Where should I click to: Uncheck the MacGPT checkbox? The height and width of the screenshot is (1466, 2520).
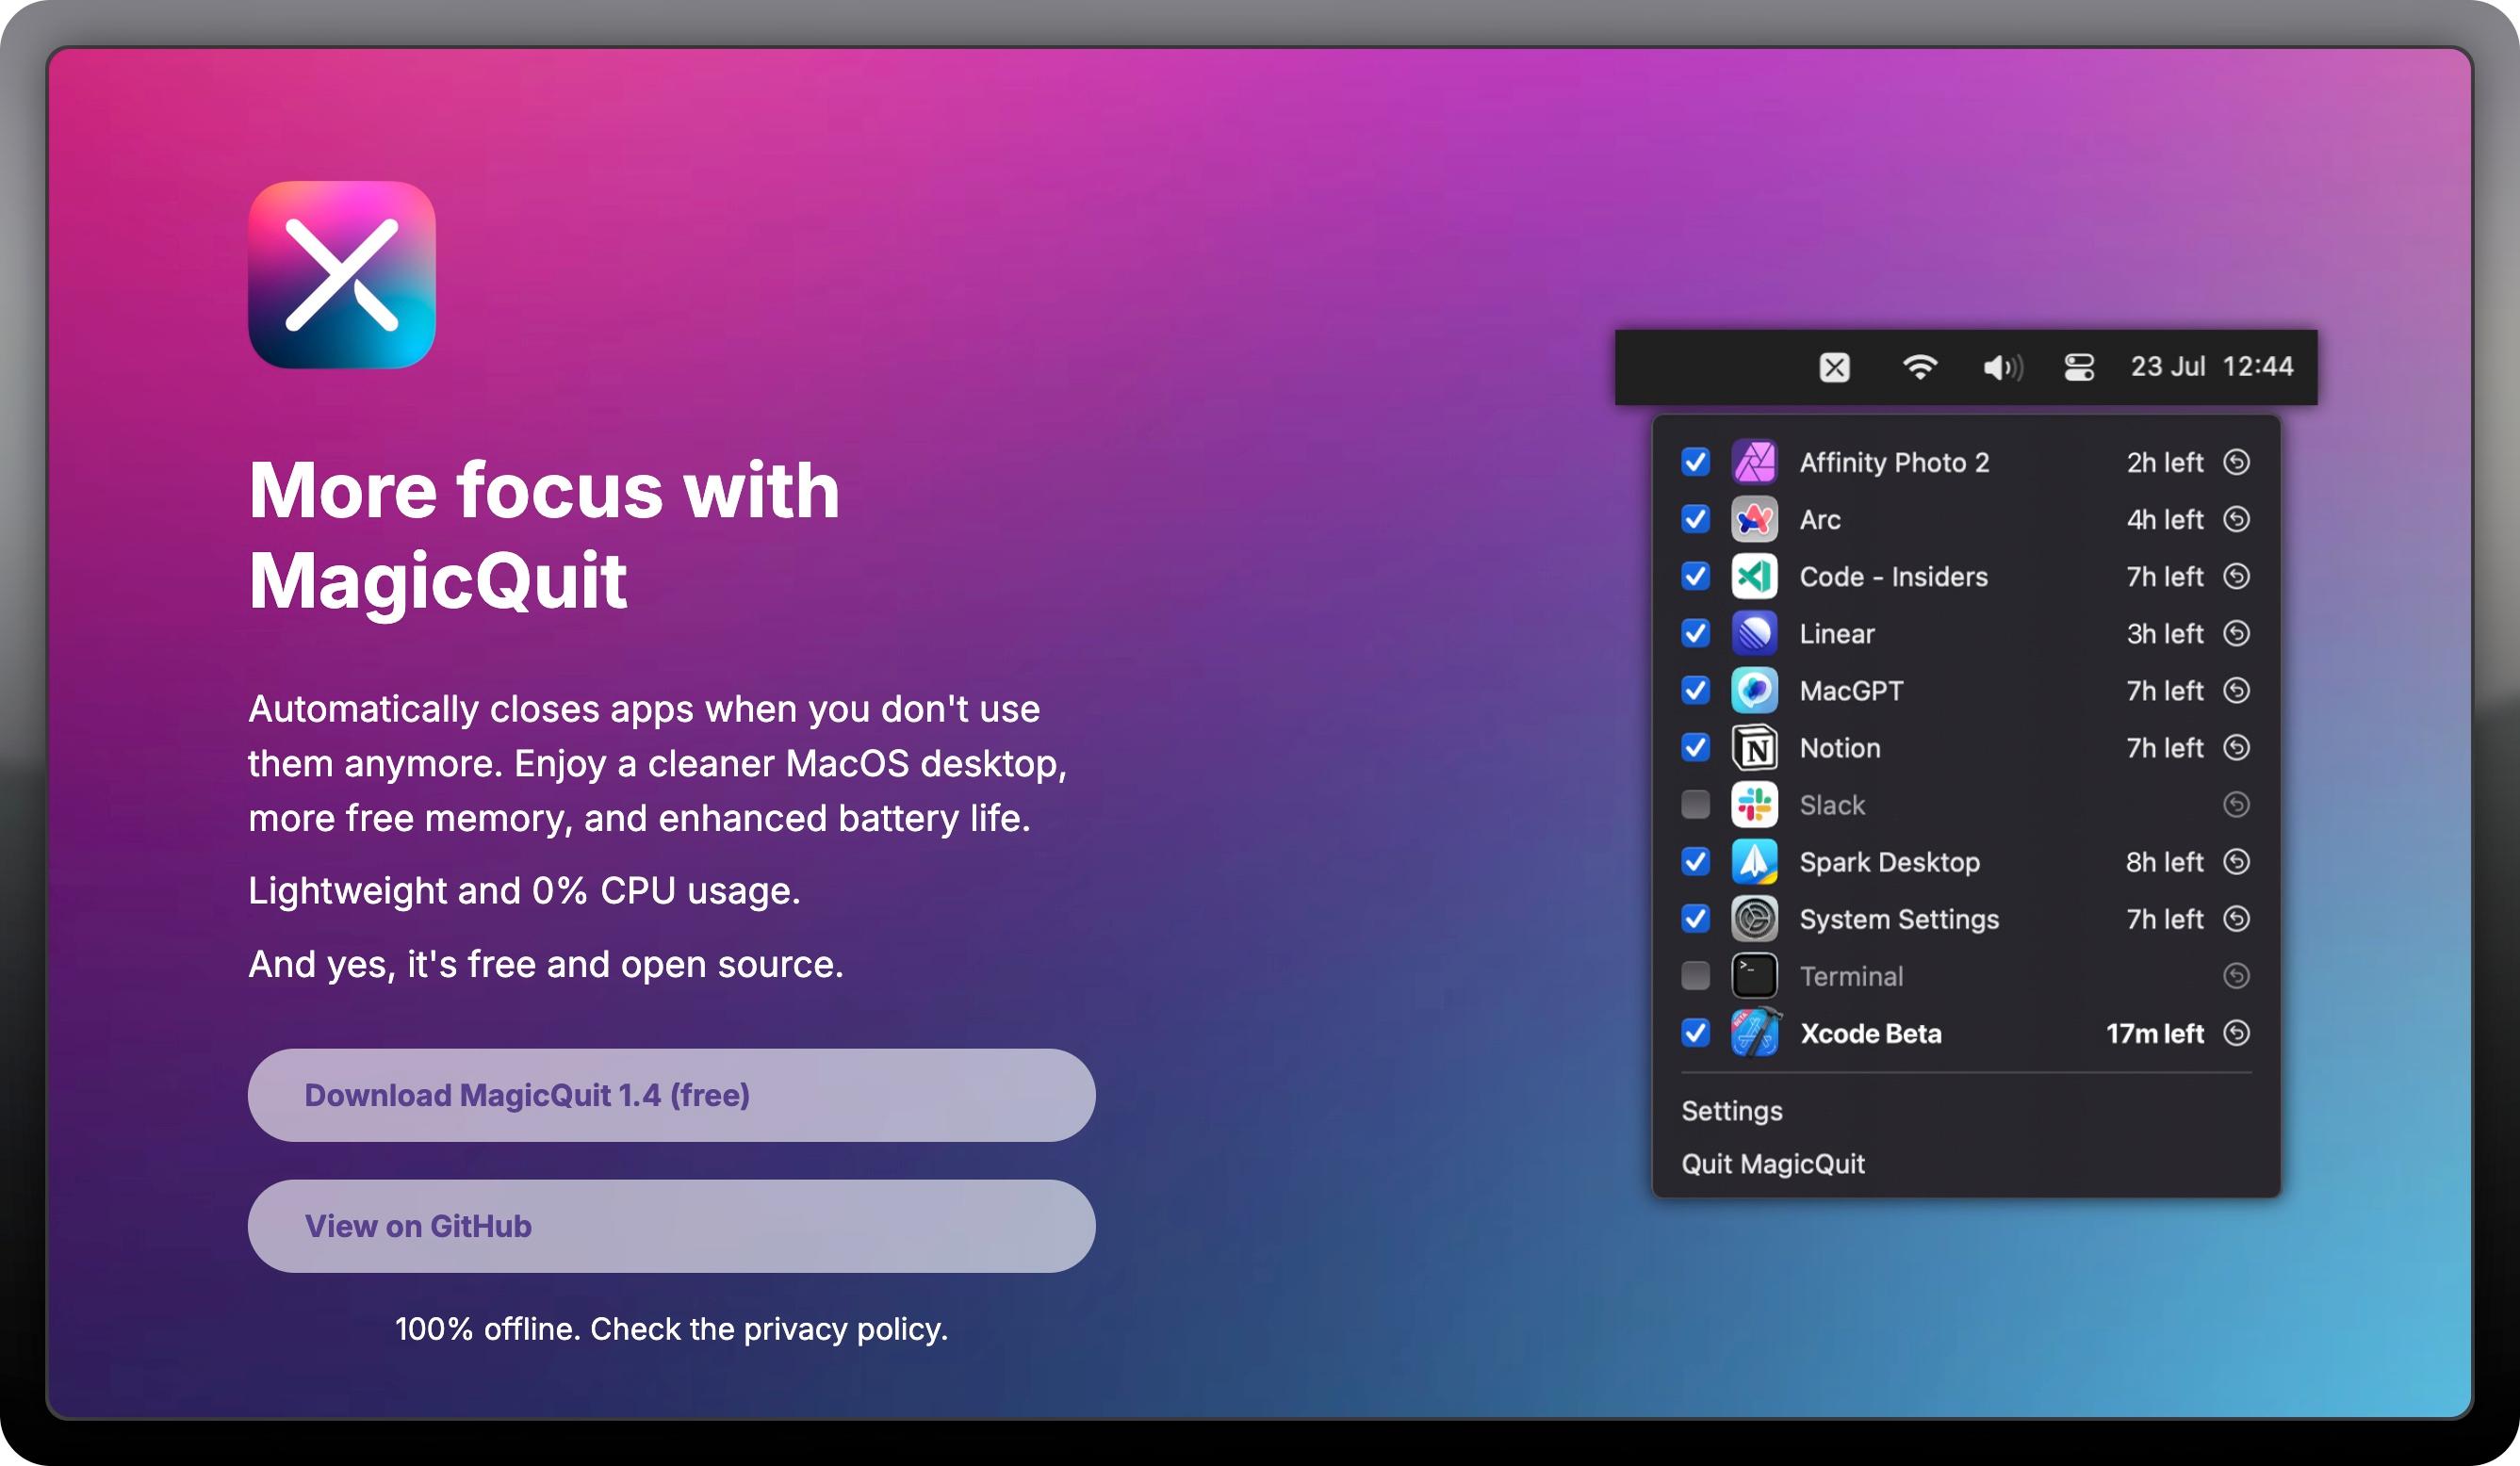click(x=1695, y=690)
